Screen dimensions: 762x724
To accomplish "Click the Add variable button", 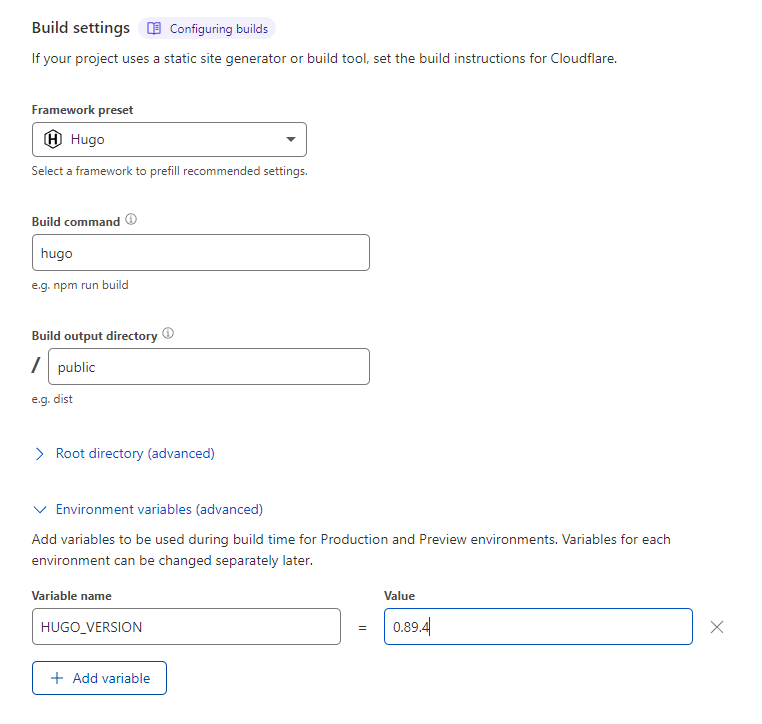I will tap(99, 678).
